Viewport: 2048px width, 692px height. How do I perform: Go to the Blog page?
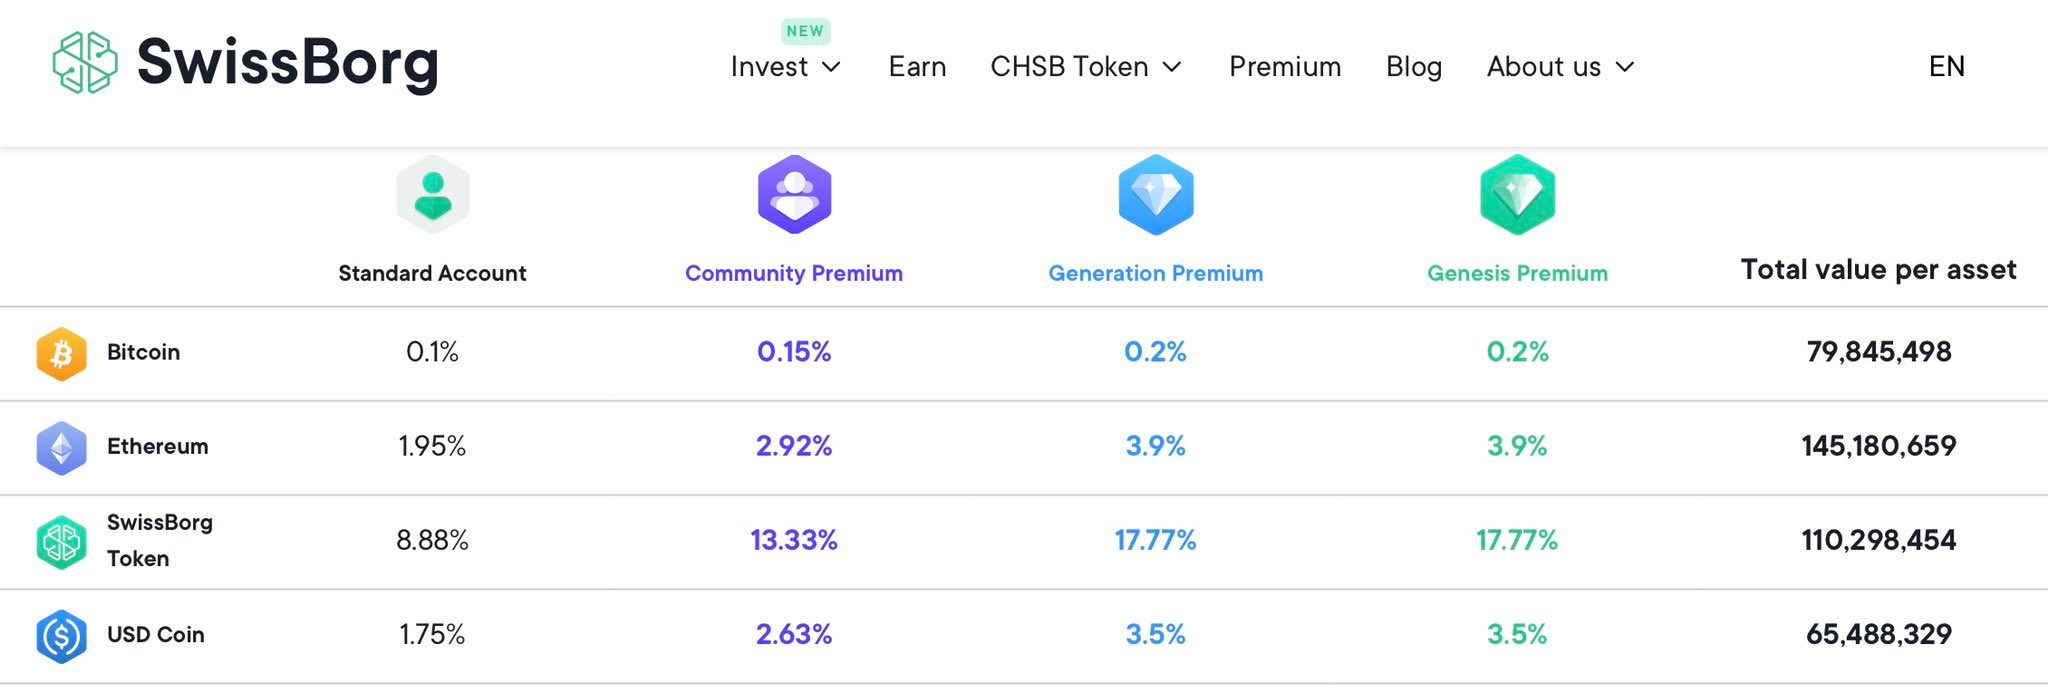pos(1414,66)
